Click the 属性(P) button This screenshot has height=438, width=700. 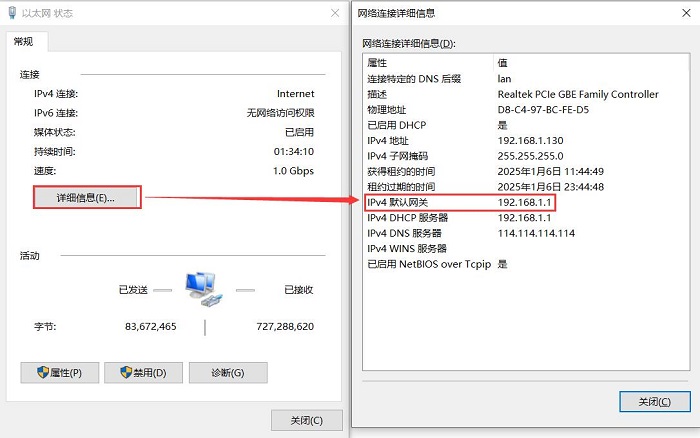[59, 372]
